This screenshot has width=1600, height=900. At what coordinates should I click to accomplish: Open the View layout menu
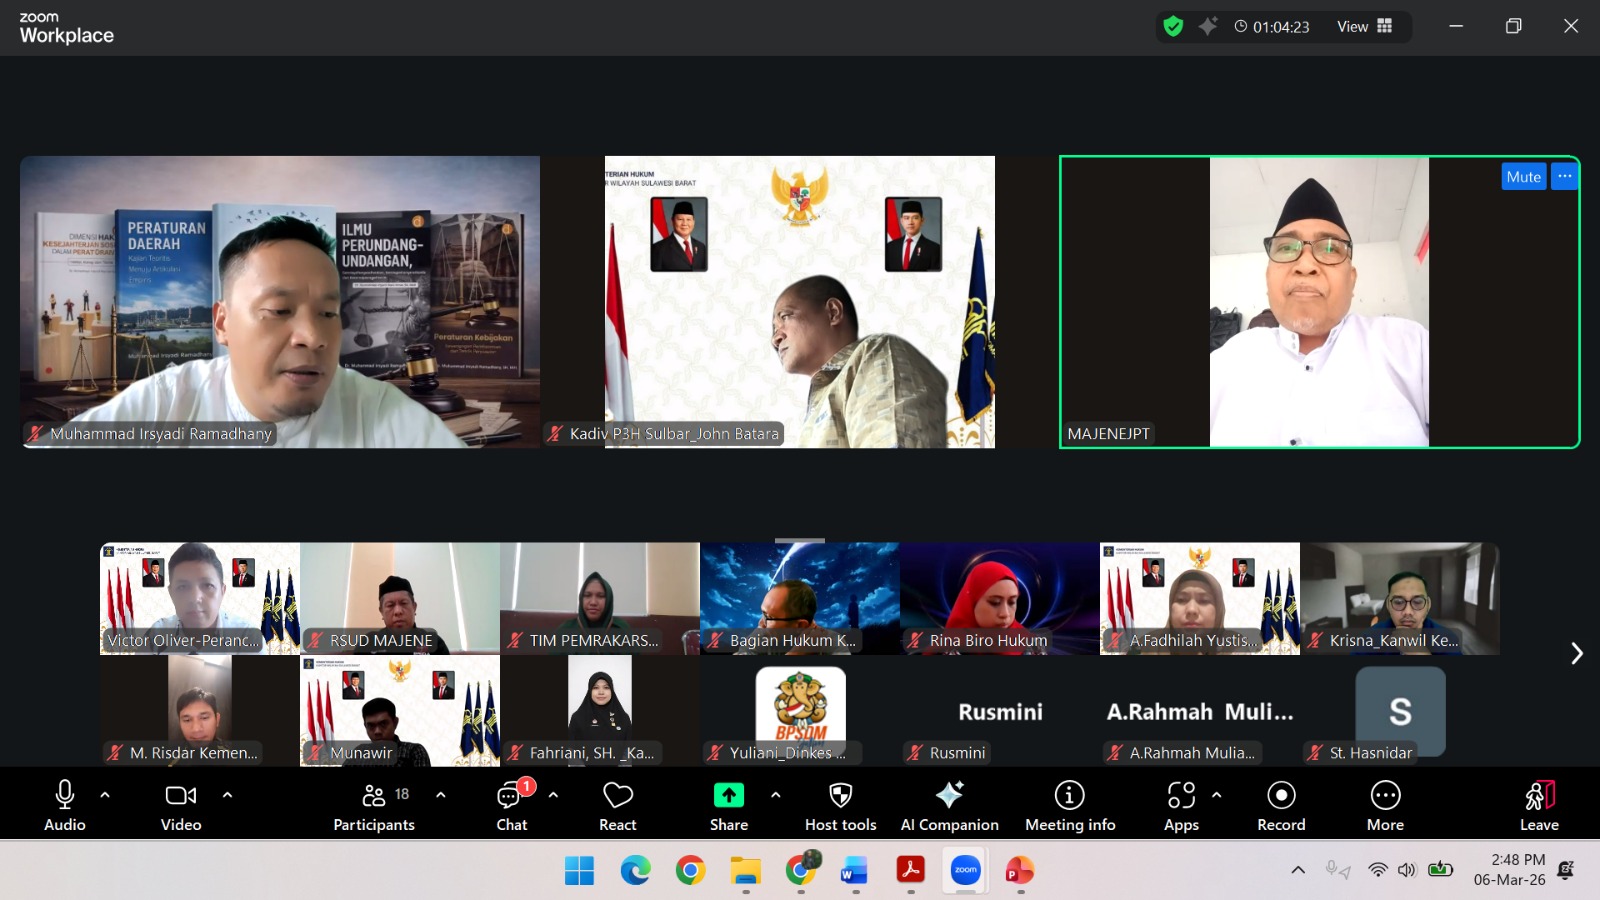(1364, 27)
